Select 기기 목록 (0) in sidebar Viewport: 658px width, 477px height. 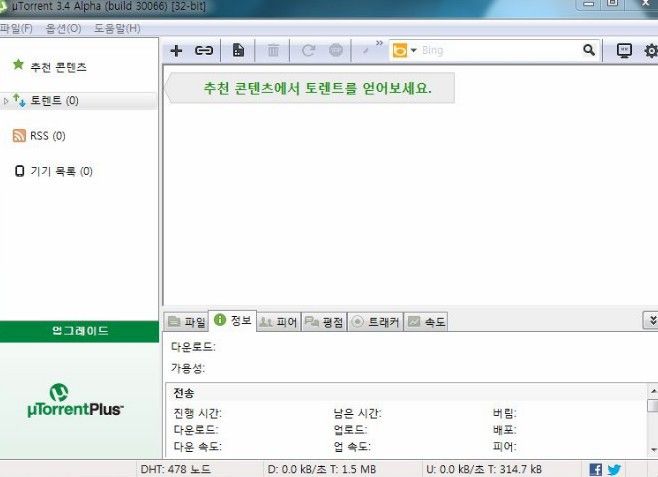[x=61, y=171]
